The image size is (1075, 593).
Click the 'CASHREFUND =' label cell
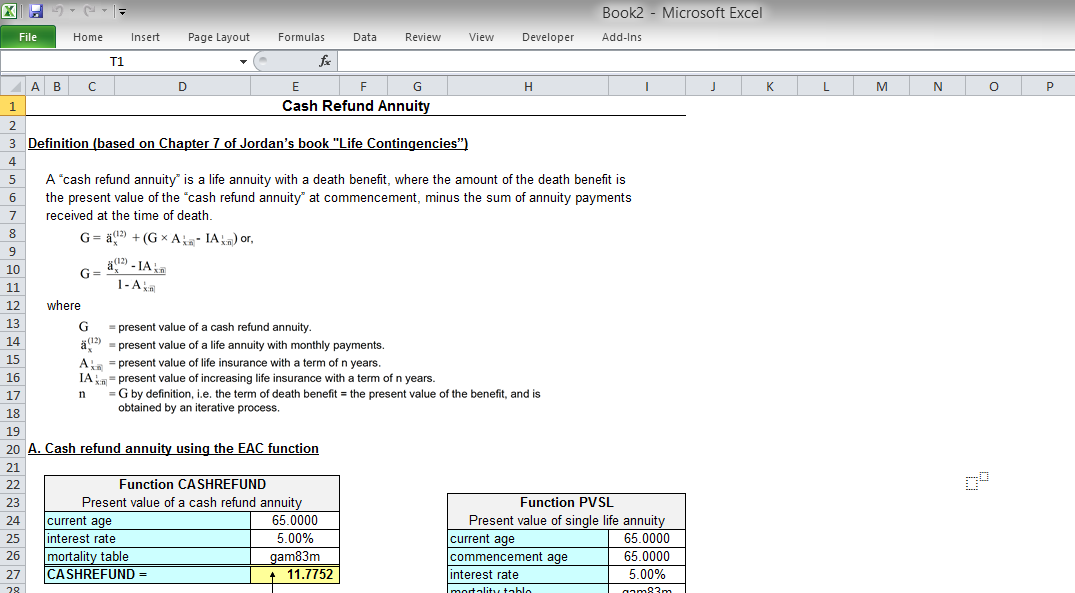(148, 574)
